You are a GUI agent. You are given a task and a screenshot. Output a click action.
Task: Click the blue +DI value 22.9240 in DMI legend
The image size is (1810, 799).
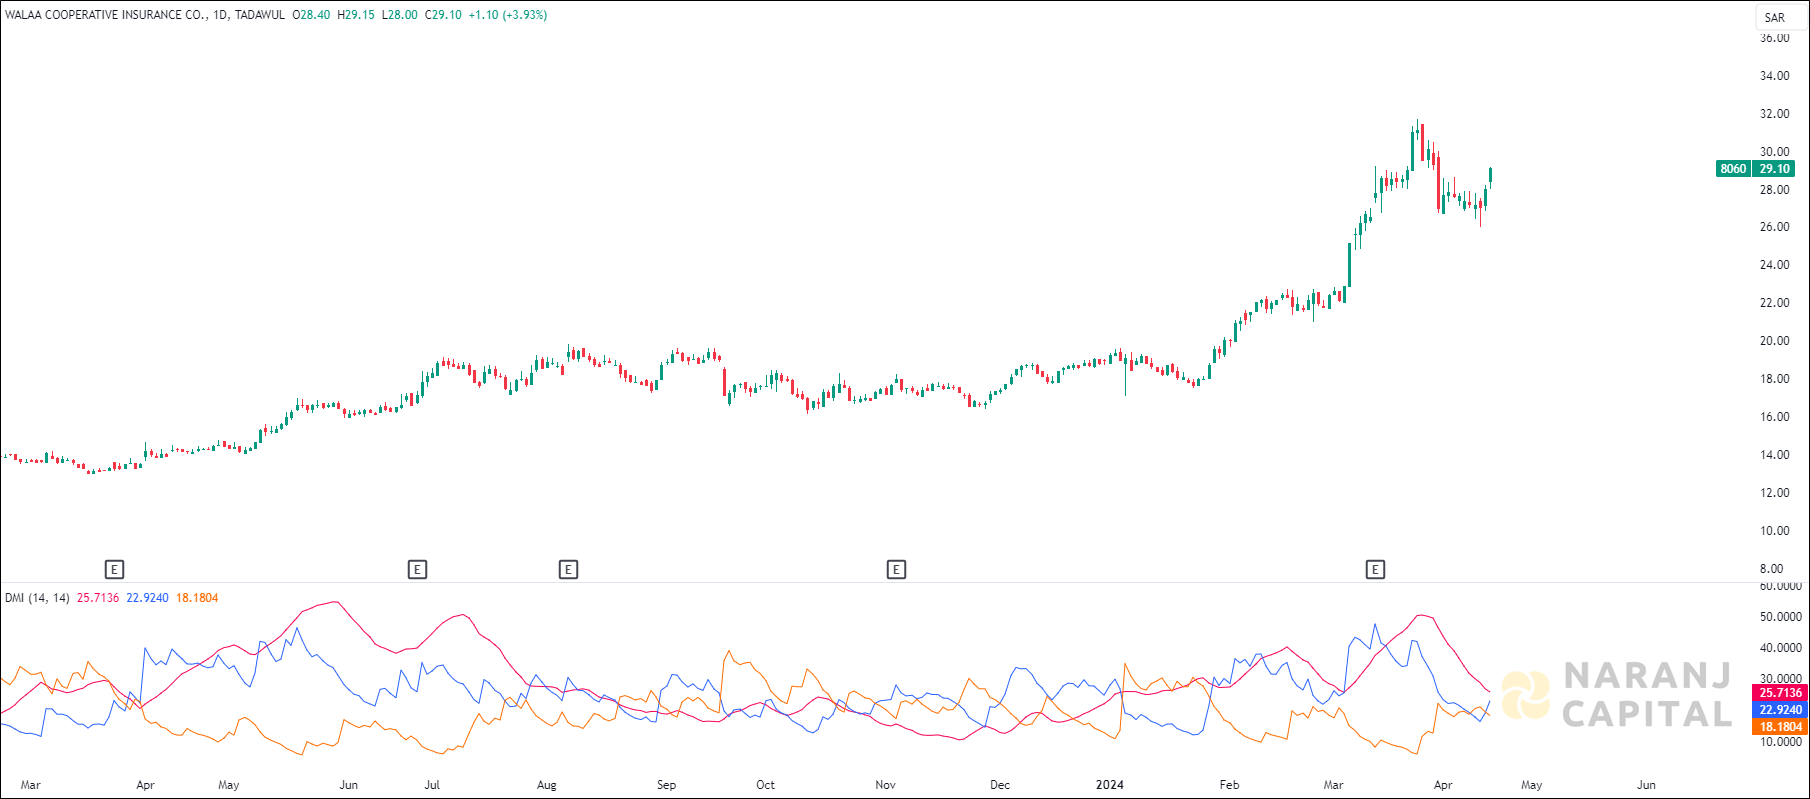click(x=147, y=598)
